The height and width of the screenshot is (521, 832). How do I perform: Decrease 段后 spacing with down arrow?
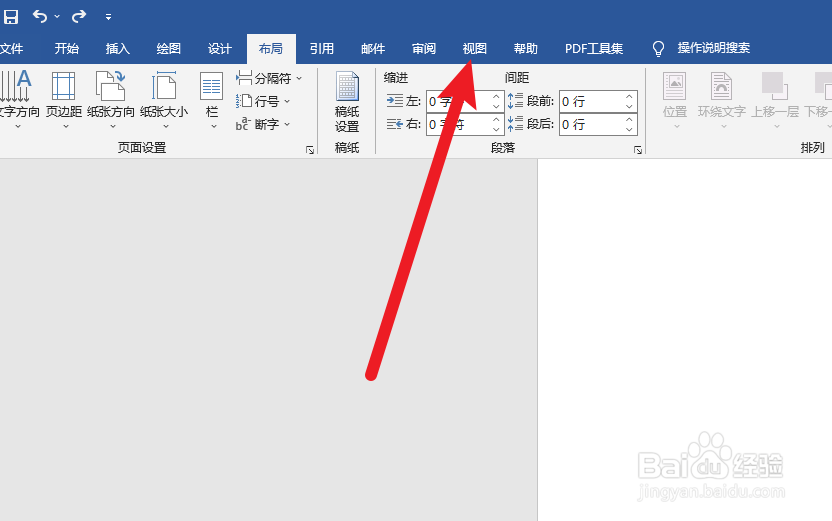(x=629, y=130)
